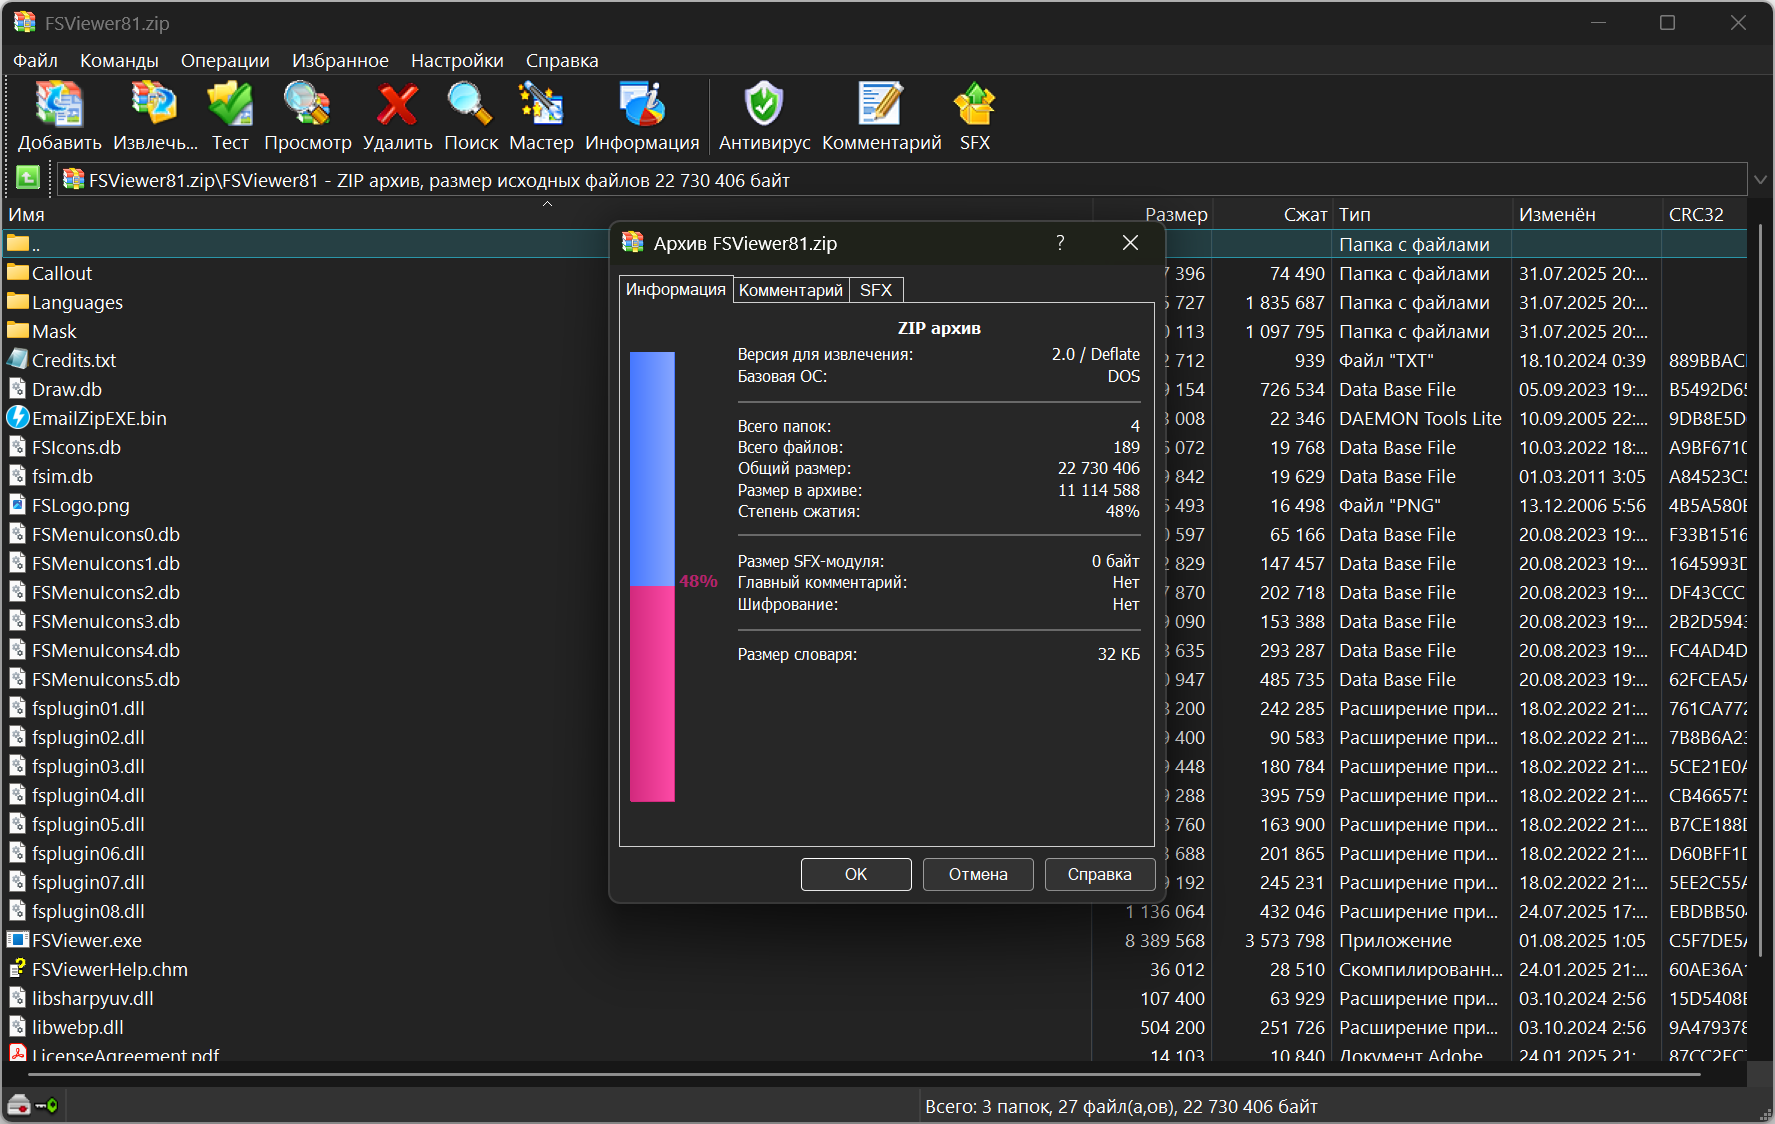Click the drive/key icon in status bar
The width and height of the screenshot is (1775, 1124).
[32, 1105]
